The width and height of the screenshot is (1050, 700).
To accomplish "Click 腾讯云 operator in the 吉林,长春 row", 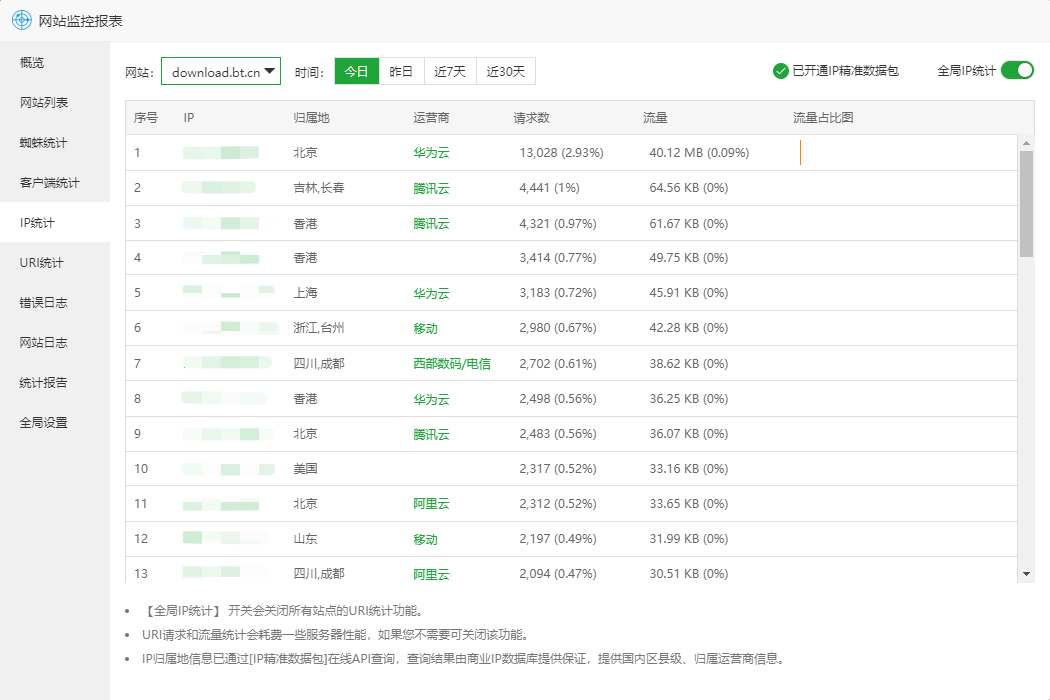I will tap(431, 188).
